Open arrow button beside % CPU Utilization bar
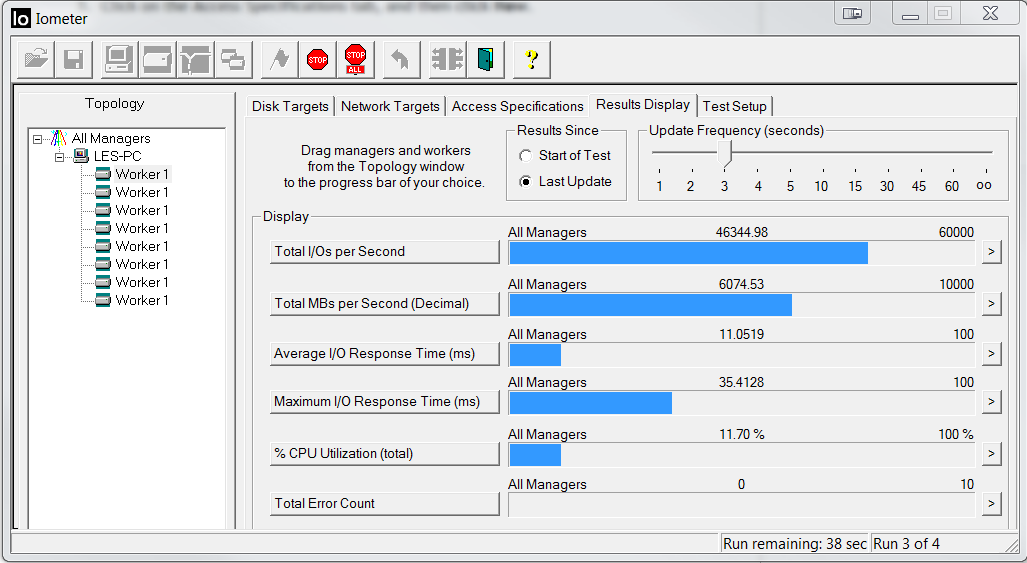This screenshot has width=1027, height=563. coord(991,454)
